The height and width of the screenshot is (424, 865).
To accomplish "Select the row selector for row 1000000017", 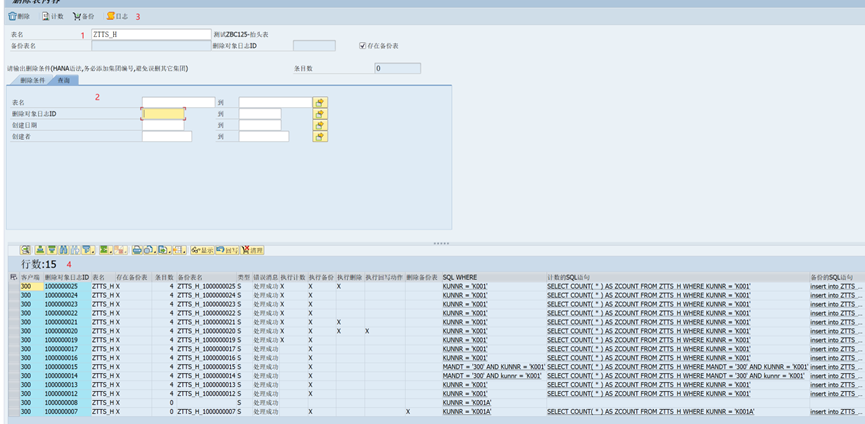I will pos(14,349).
